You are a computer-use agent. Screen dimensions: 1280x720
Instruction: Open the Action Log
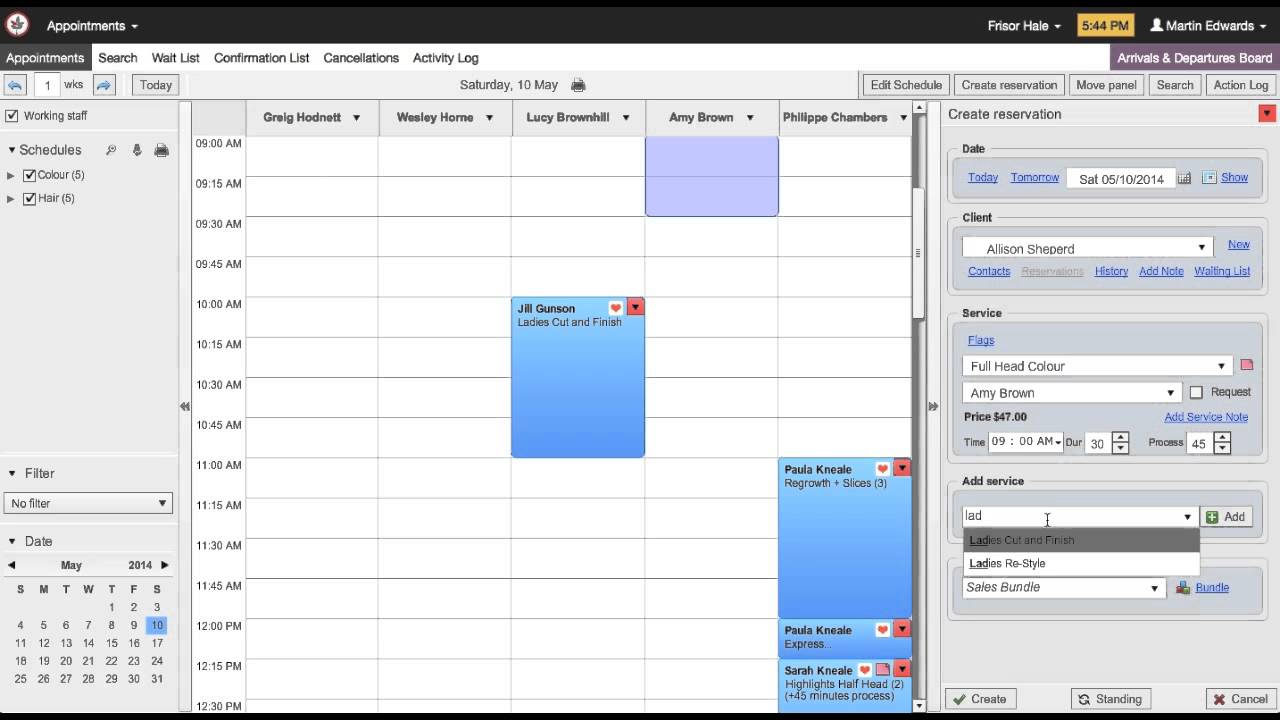coord(1241,85)
